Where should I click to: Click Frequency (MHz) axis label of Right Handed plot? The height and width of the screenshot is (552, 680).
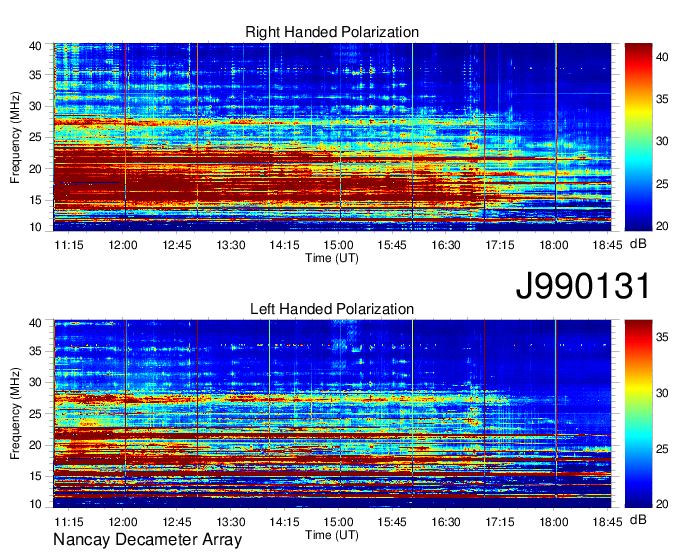pyautogui.click(x=15, y=137)
